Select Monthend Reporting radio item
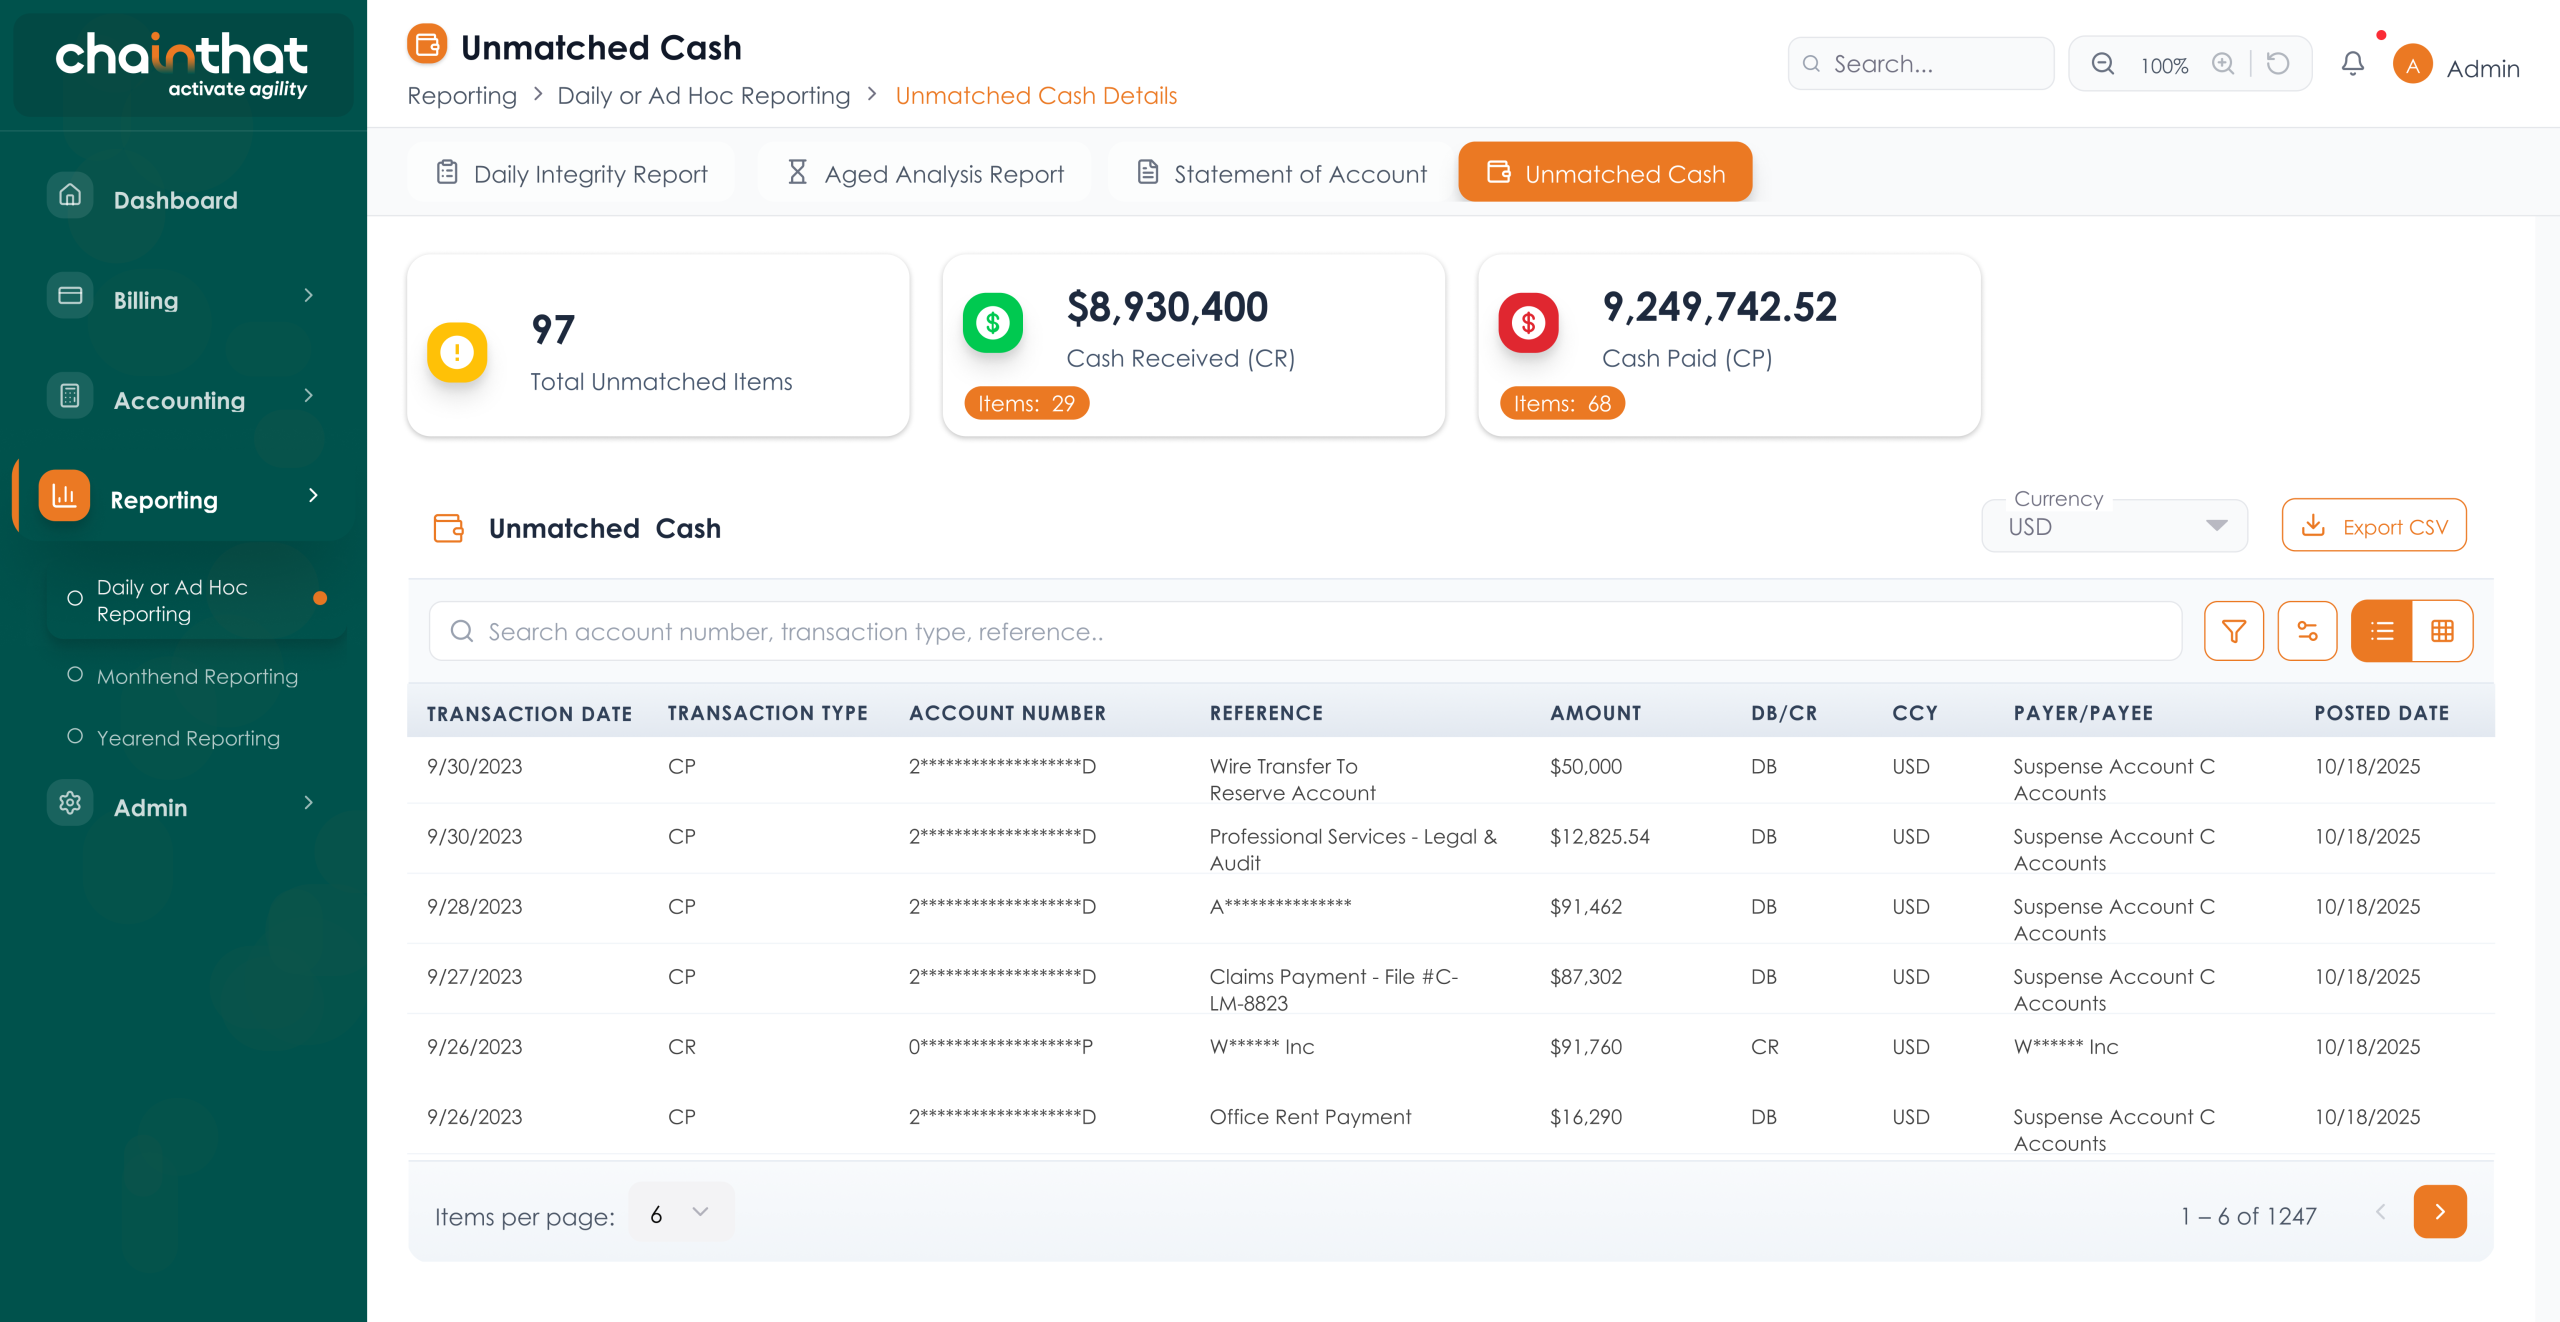 [x=197, y=676]
